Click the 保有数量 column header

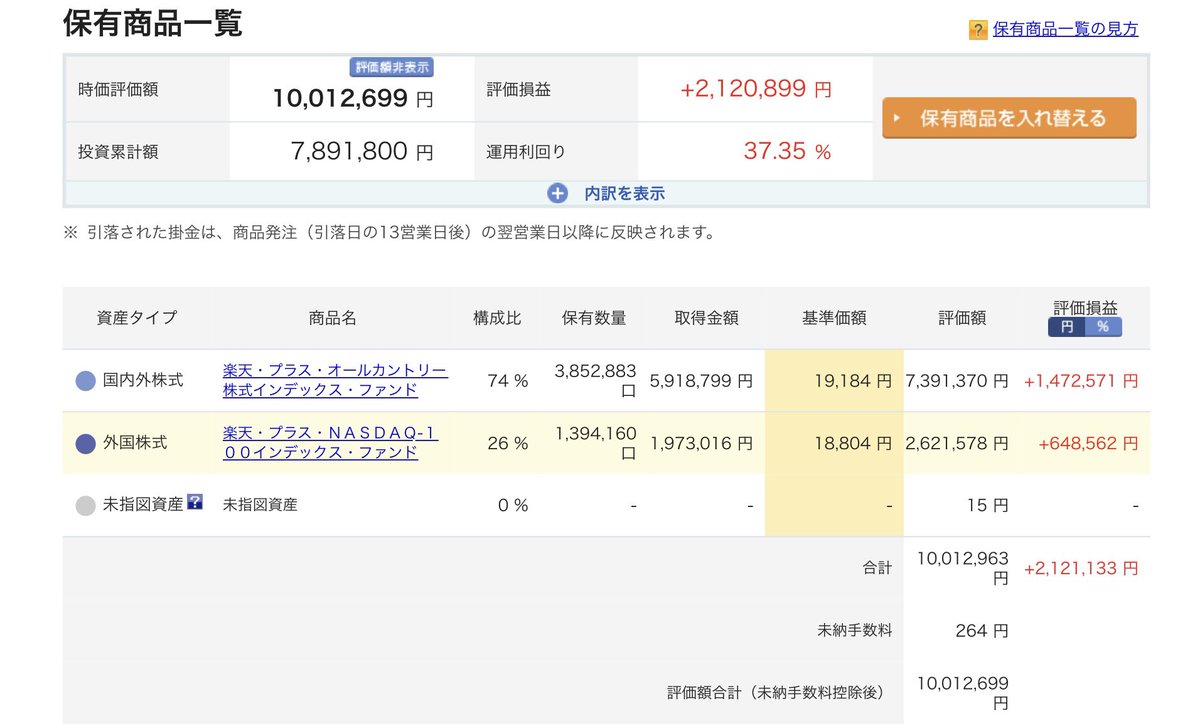[594, 318]
